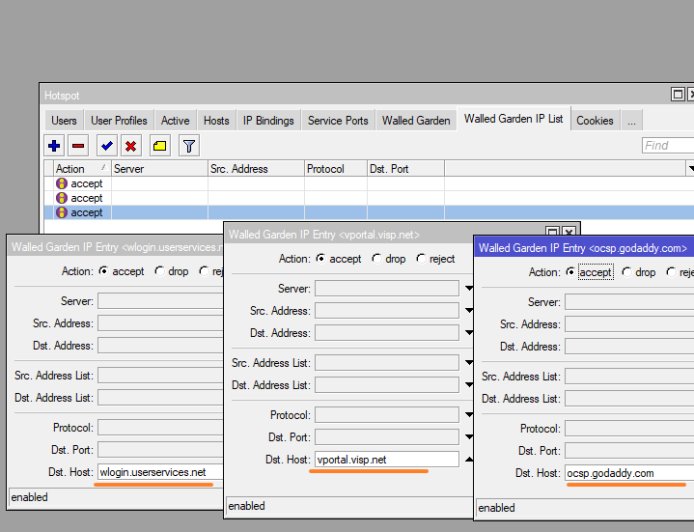
Task: Click Server field in ocsp.godaddy.com entry
Action: pyautogui.click(x=630, y=302)
